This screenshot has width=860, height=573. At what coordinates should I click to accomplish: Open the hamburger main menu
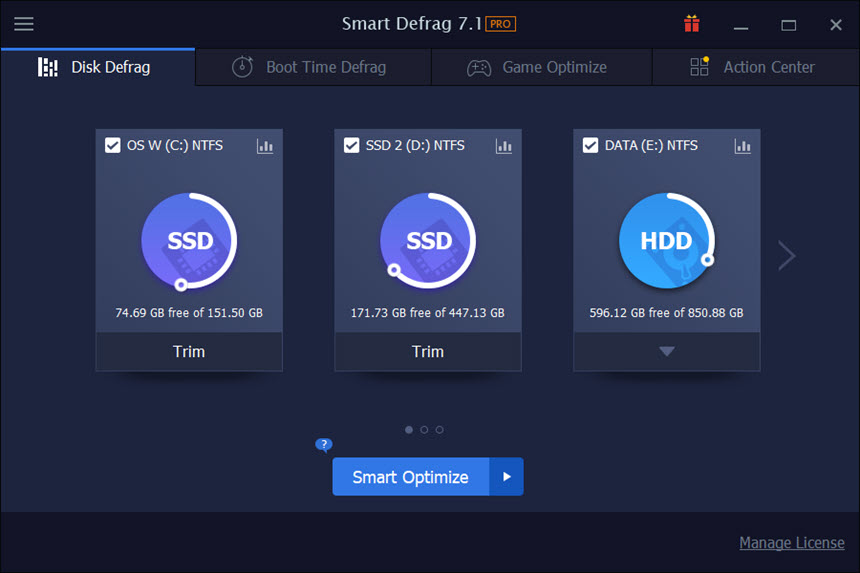click(x=24, y=24)
